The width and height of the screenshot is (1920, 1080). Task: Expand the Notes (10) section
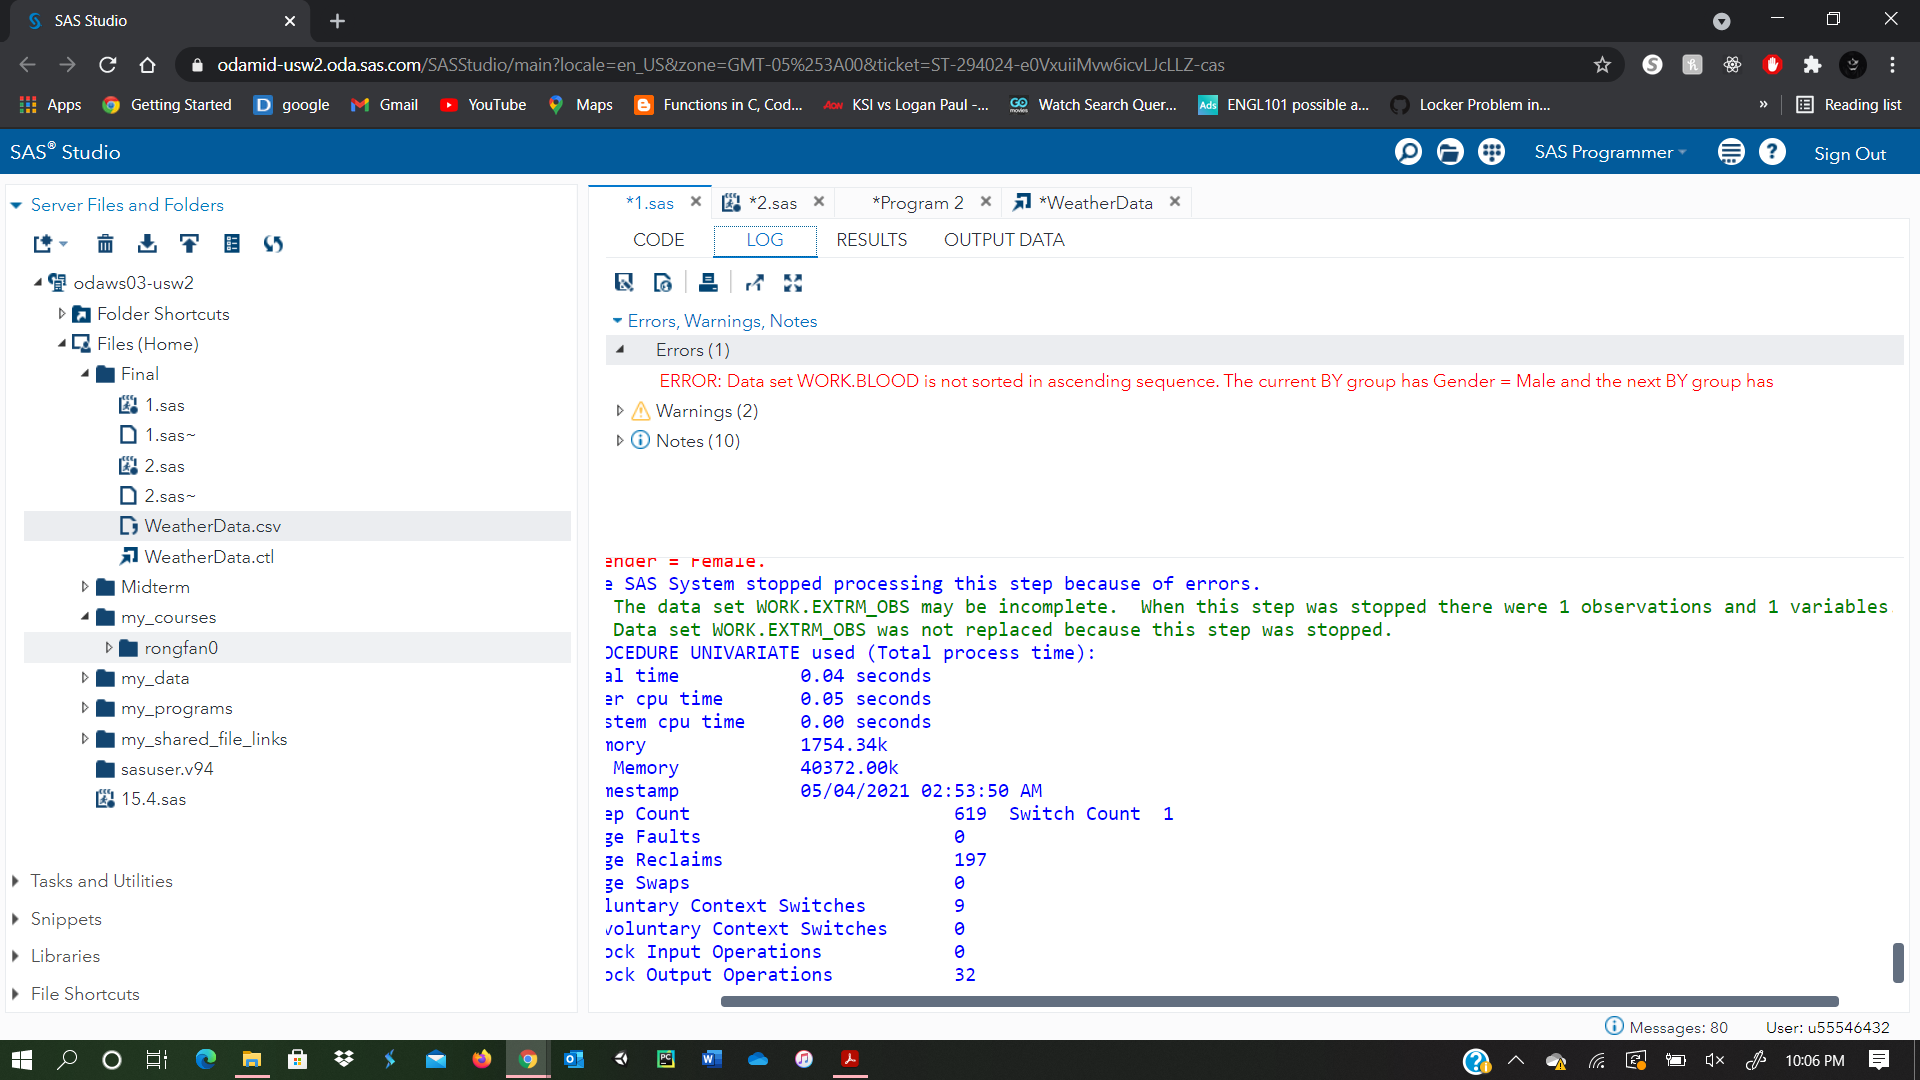coord(619,440)
